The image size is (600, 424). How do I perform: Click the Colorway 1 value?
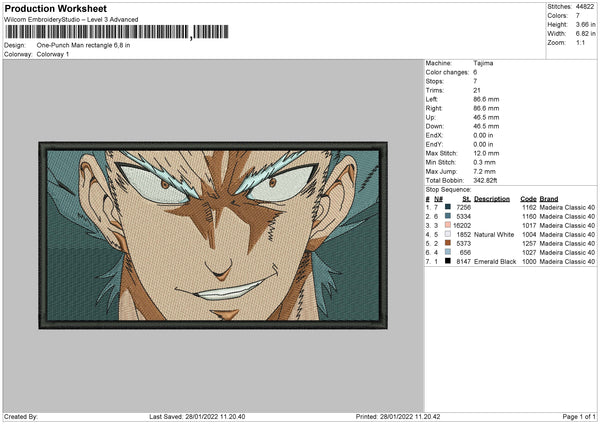click(x=53, y=54)
